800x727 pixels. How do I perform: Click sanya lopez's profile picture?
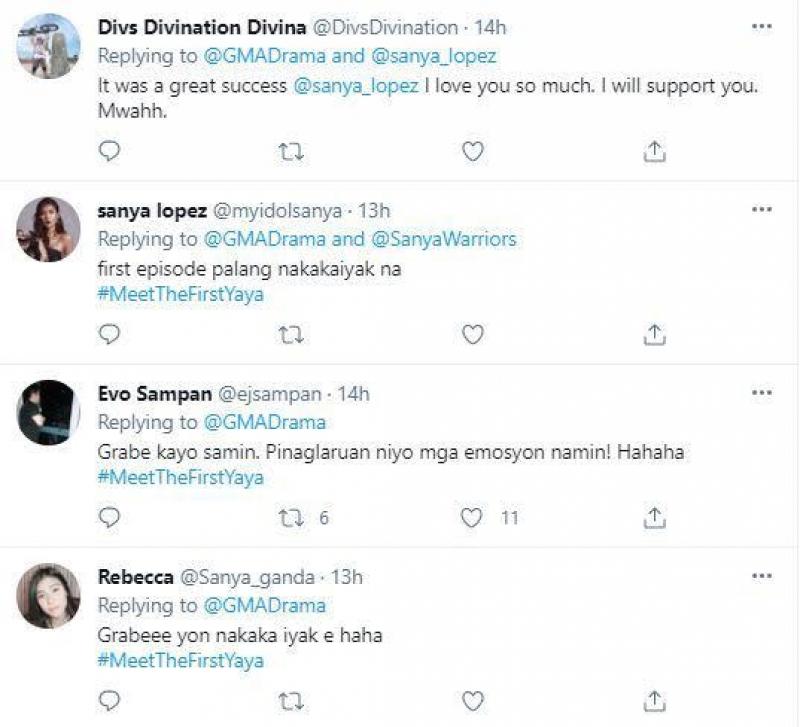[48, 229]
